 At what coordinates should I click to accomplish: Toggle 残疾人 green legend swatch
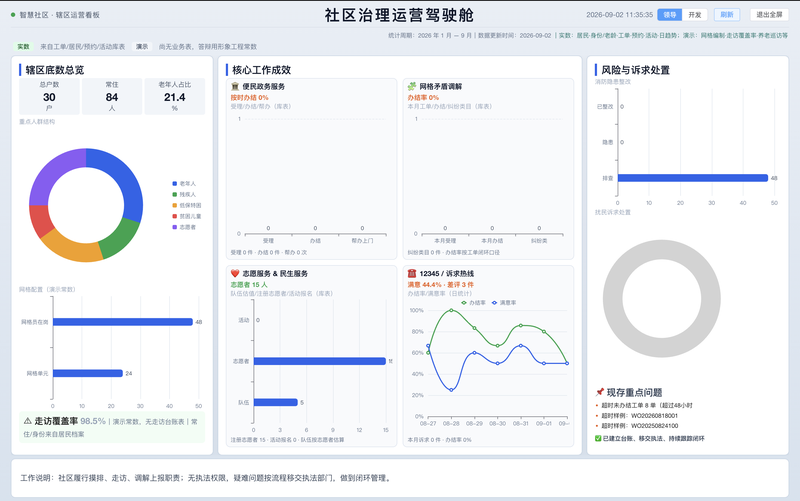point(174,194)
